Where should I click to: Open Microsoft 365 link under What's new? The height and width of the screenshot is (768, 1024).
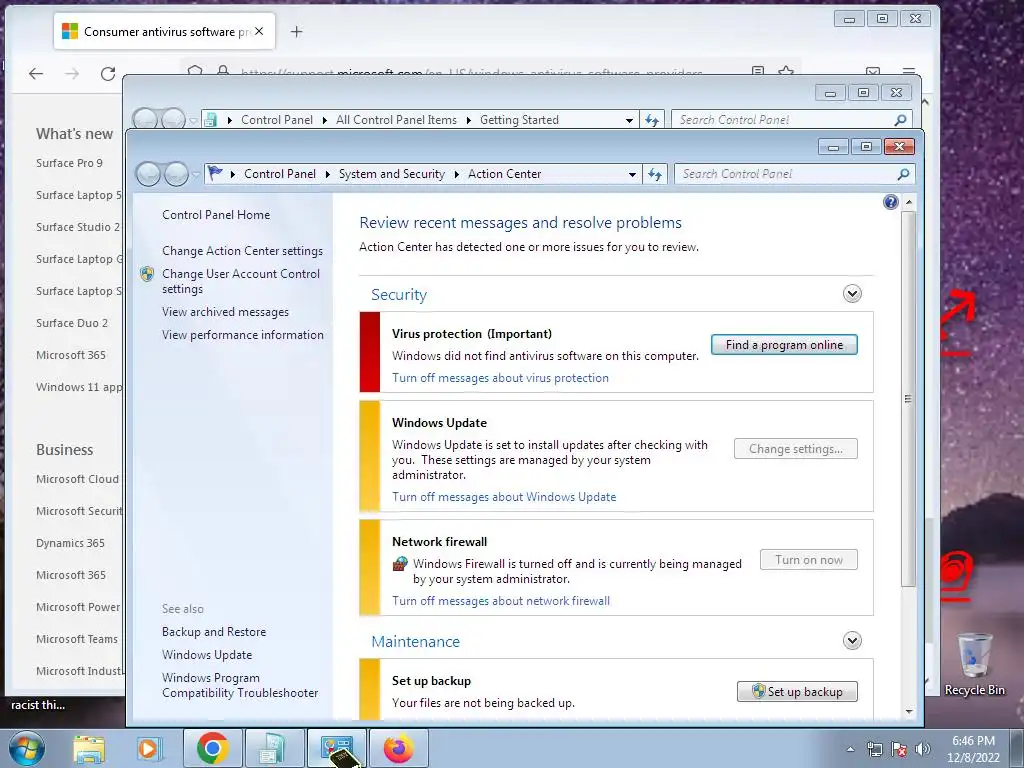pyautogui.click(x=71, y=355)
